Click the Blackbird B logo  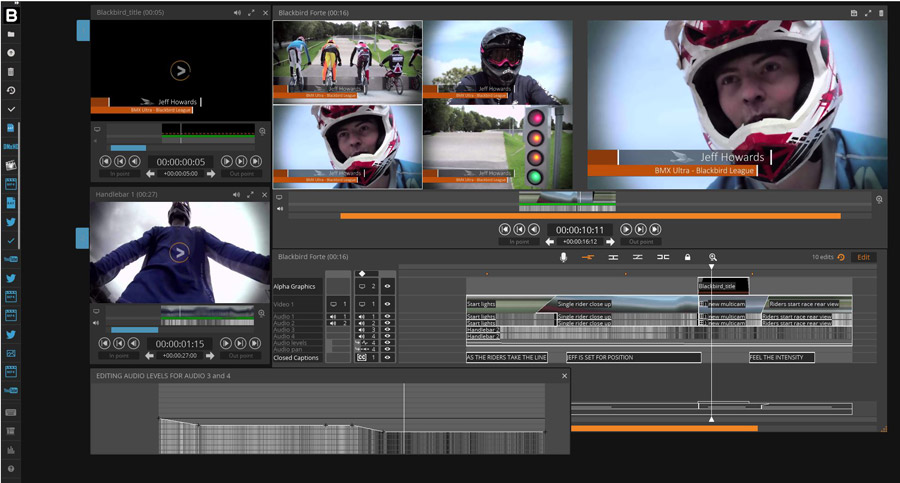[x=11, y=14]
